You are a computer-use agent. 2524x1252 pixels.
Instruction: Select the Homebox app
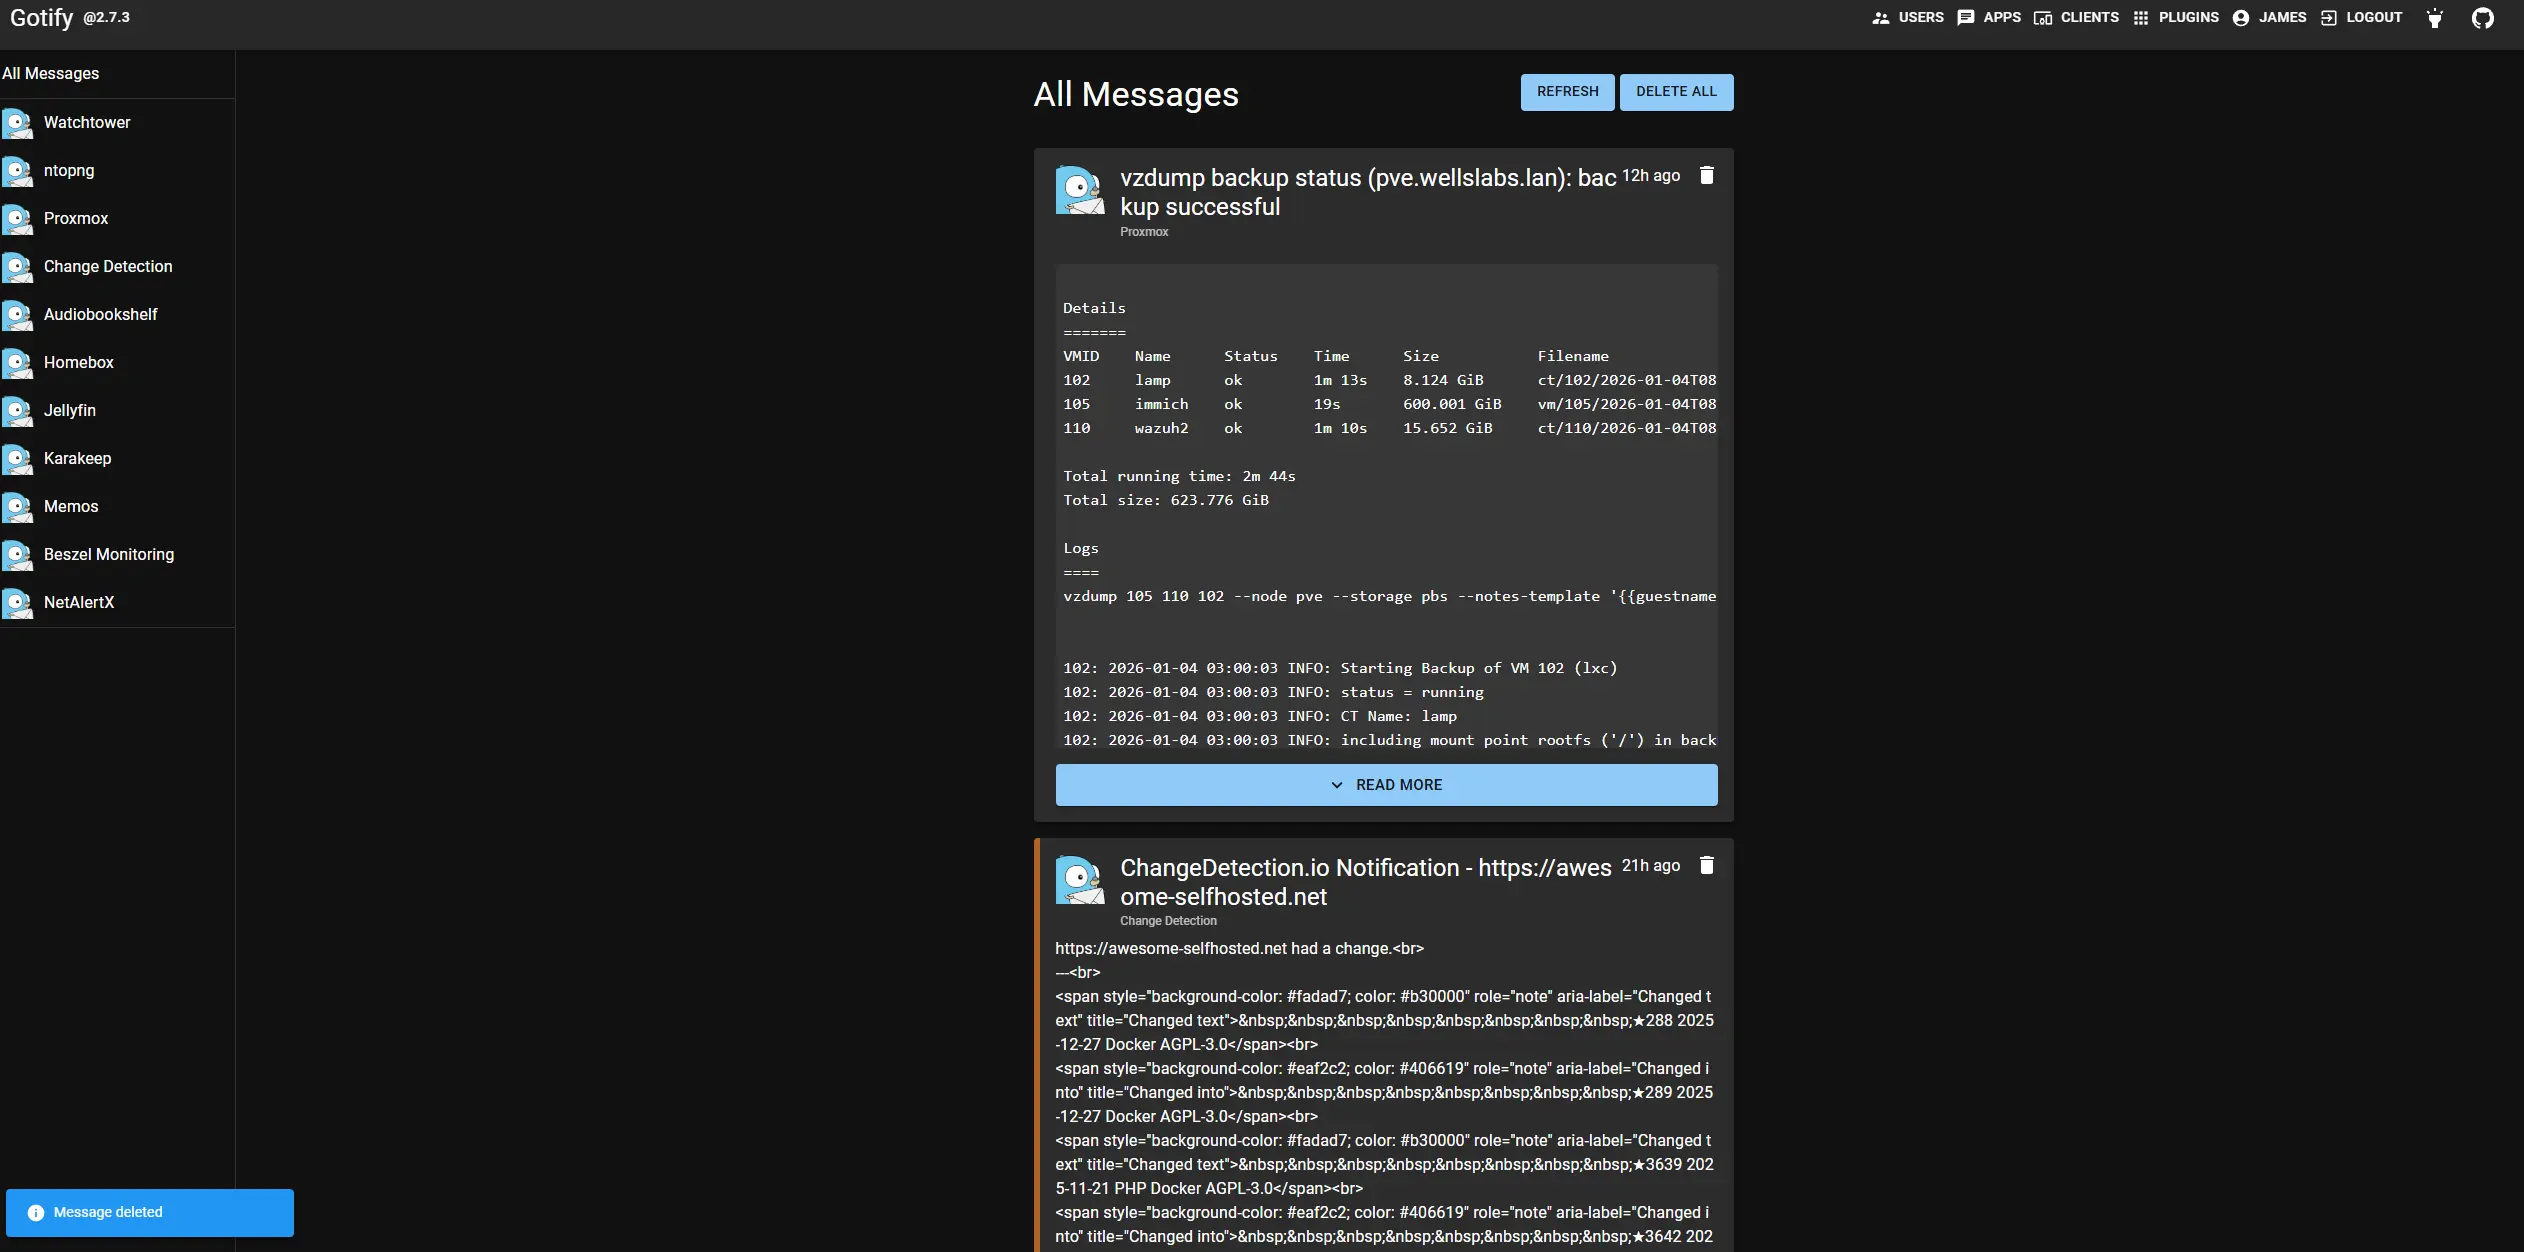(x=117, y=363)
